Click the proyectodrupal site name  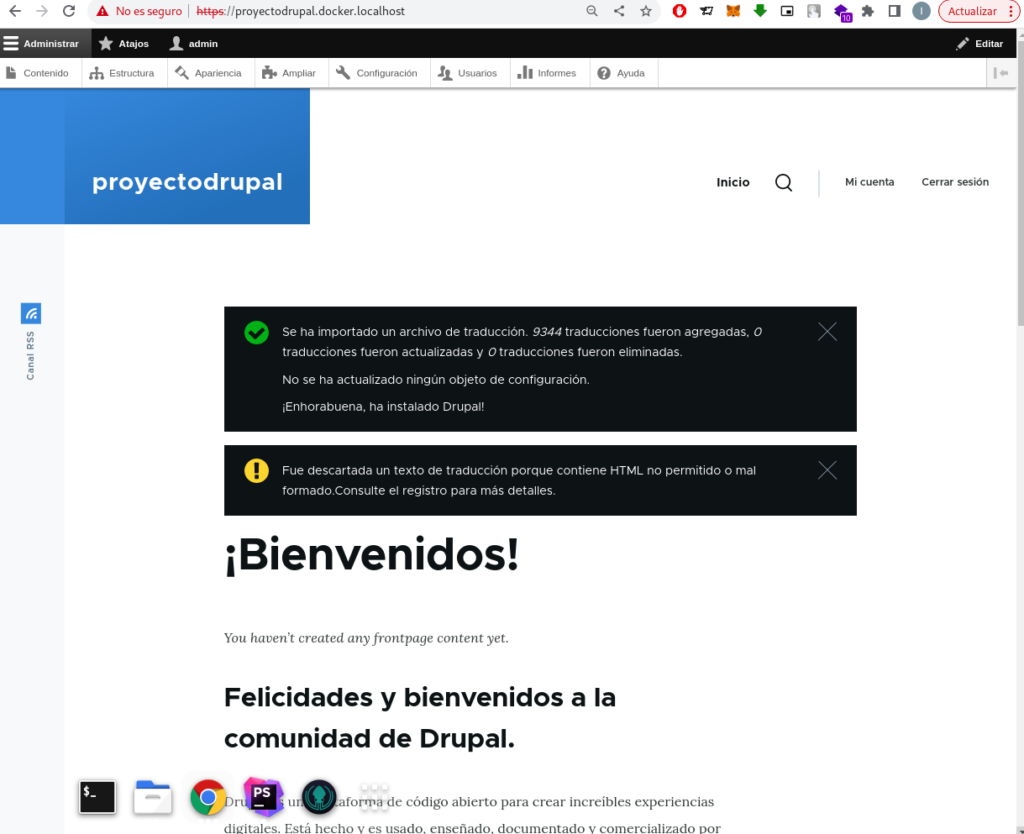187,182
